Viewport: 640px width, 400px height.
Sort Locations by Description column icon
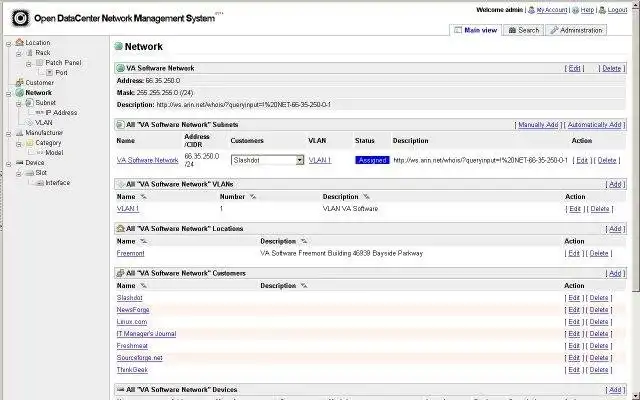pyautogui.click(x=304, y=241)
